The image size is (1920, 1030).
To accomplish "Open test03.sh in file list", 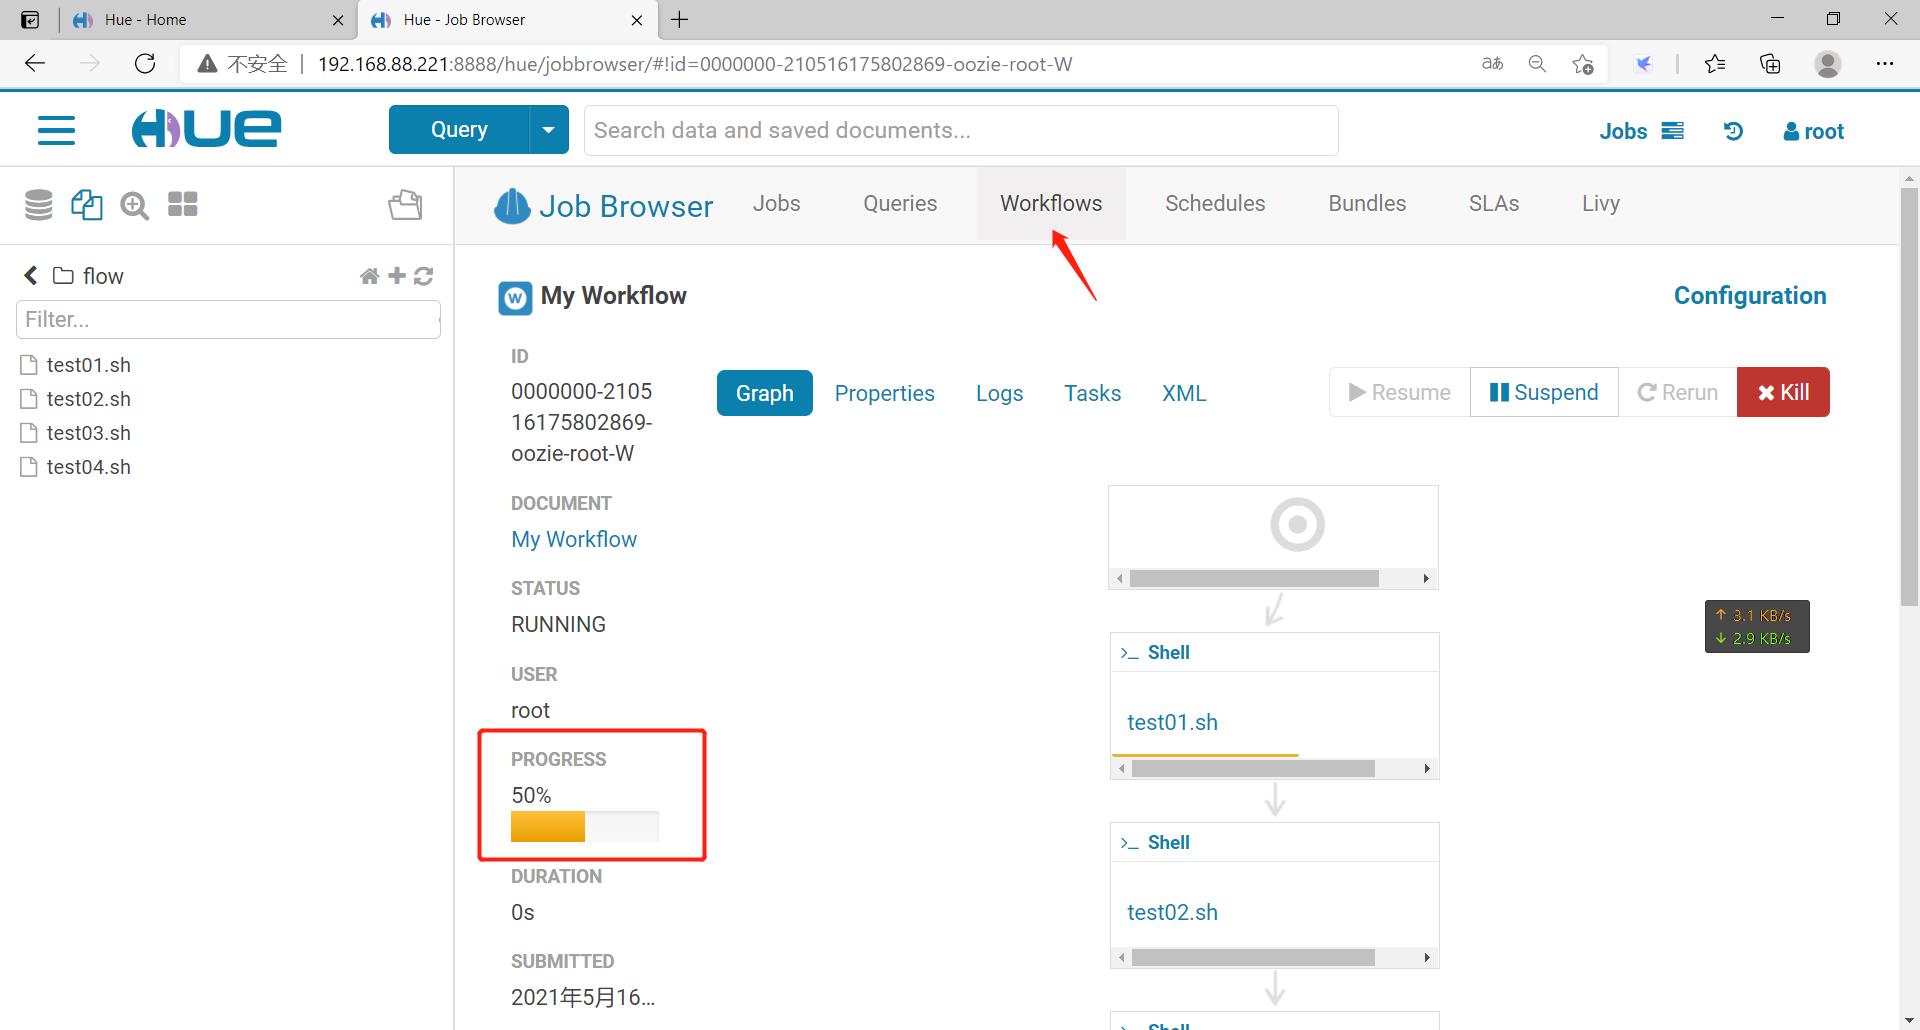I will click(88, 433).
